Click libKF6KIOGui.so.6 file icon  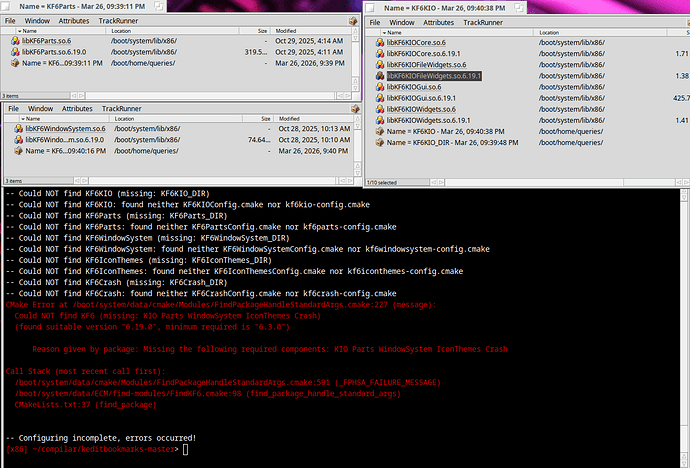point(380,87)
